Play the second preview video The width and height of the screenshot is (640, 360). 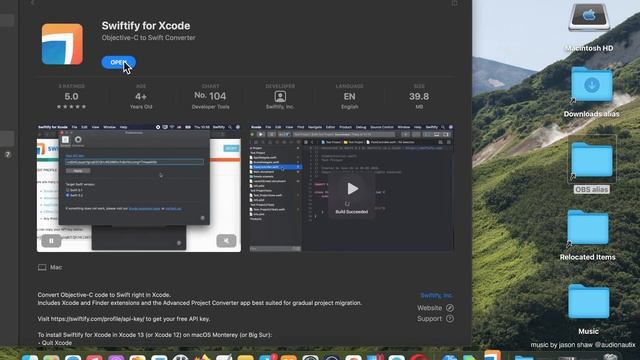point(352,189)
